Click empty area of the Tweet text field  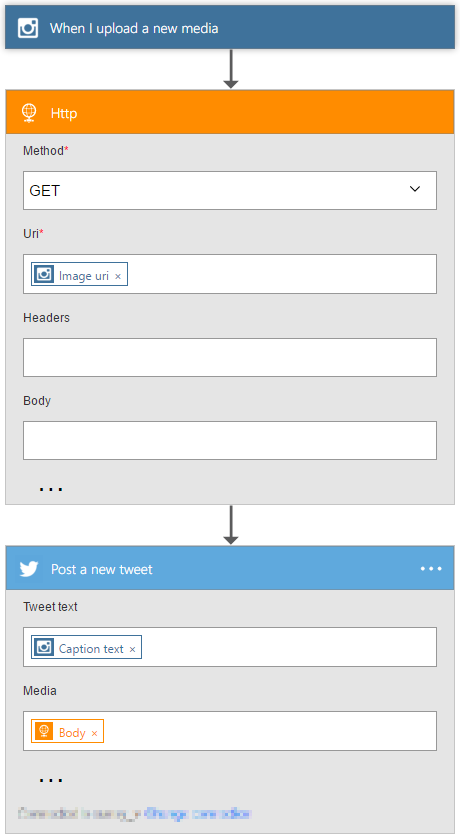point(289,647)
